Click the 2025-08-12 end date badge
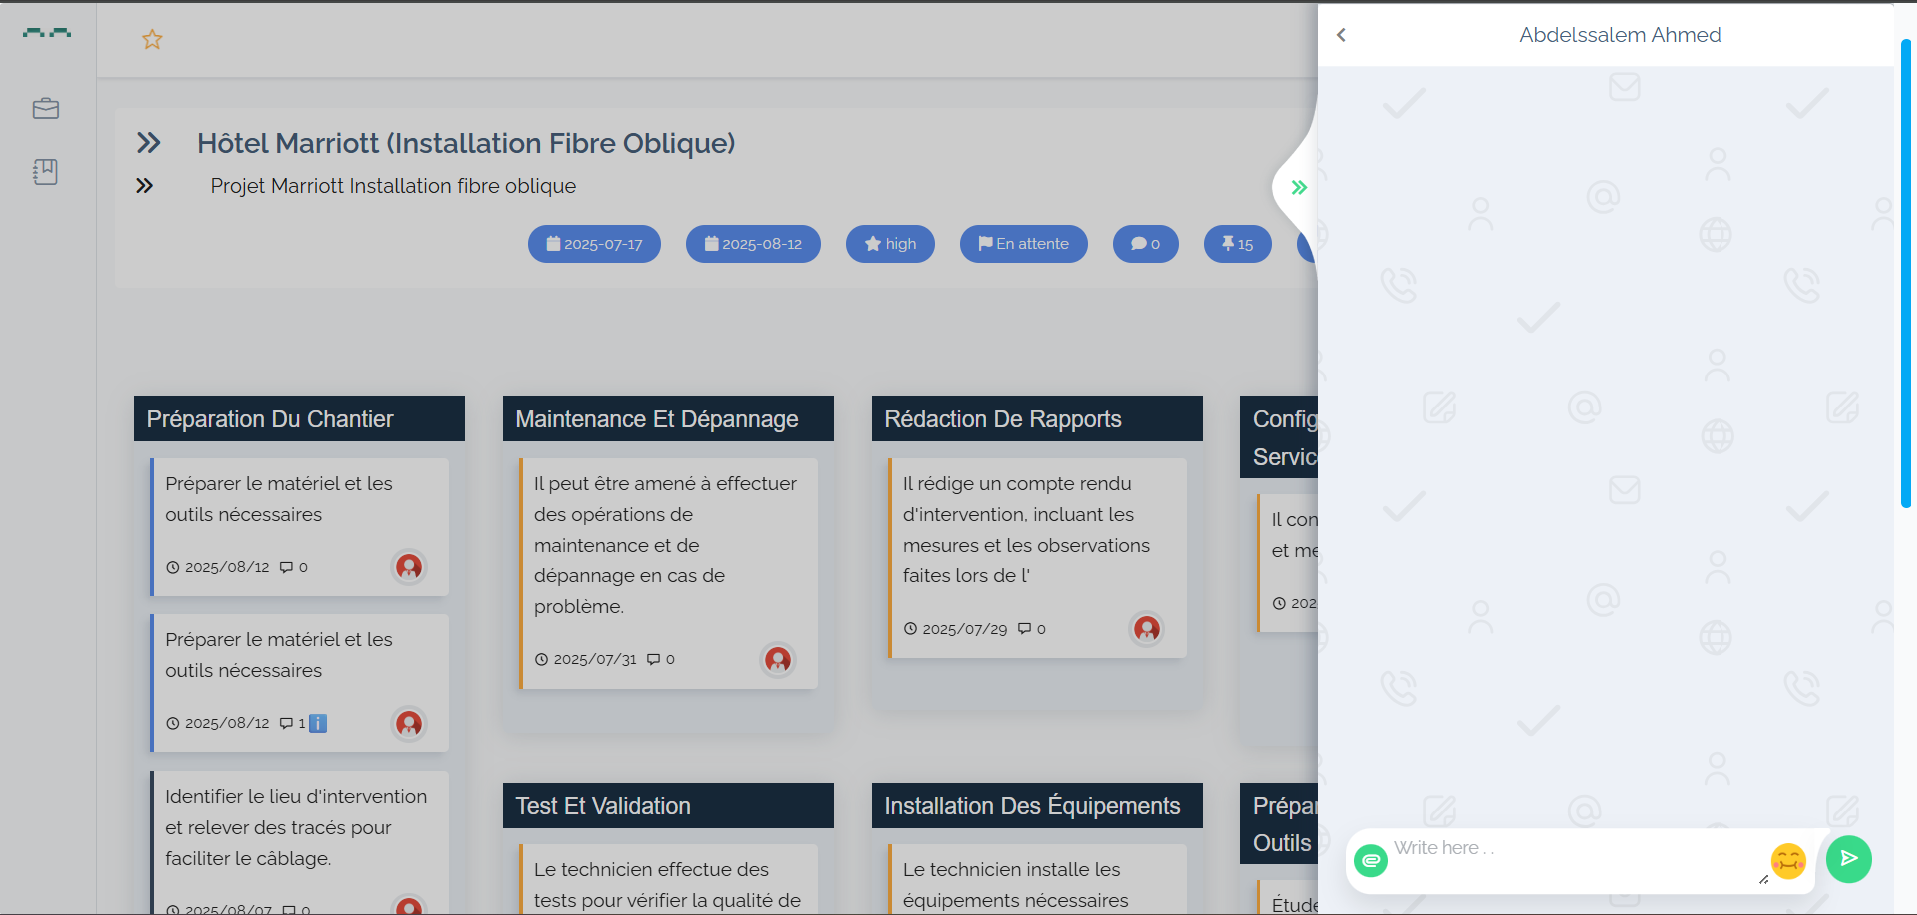 pos(753,244)
